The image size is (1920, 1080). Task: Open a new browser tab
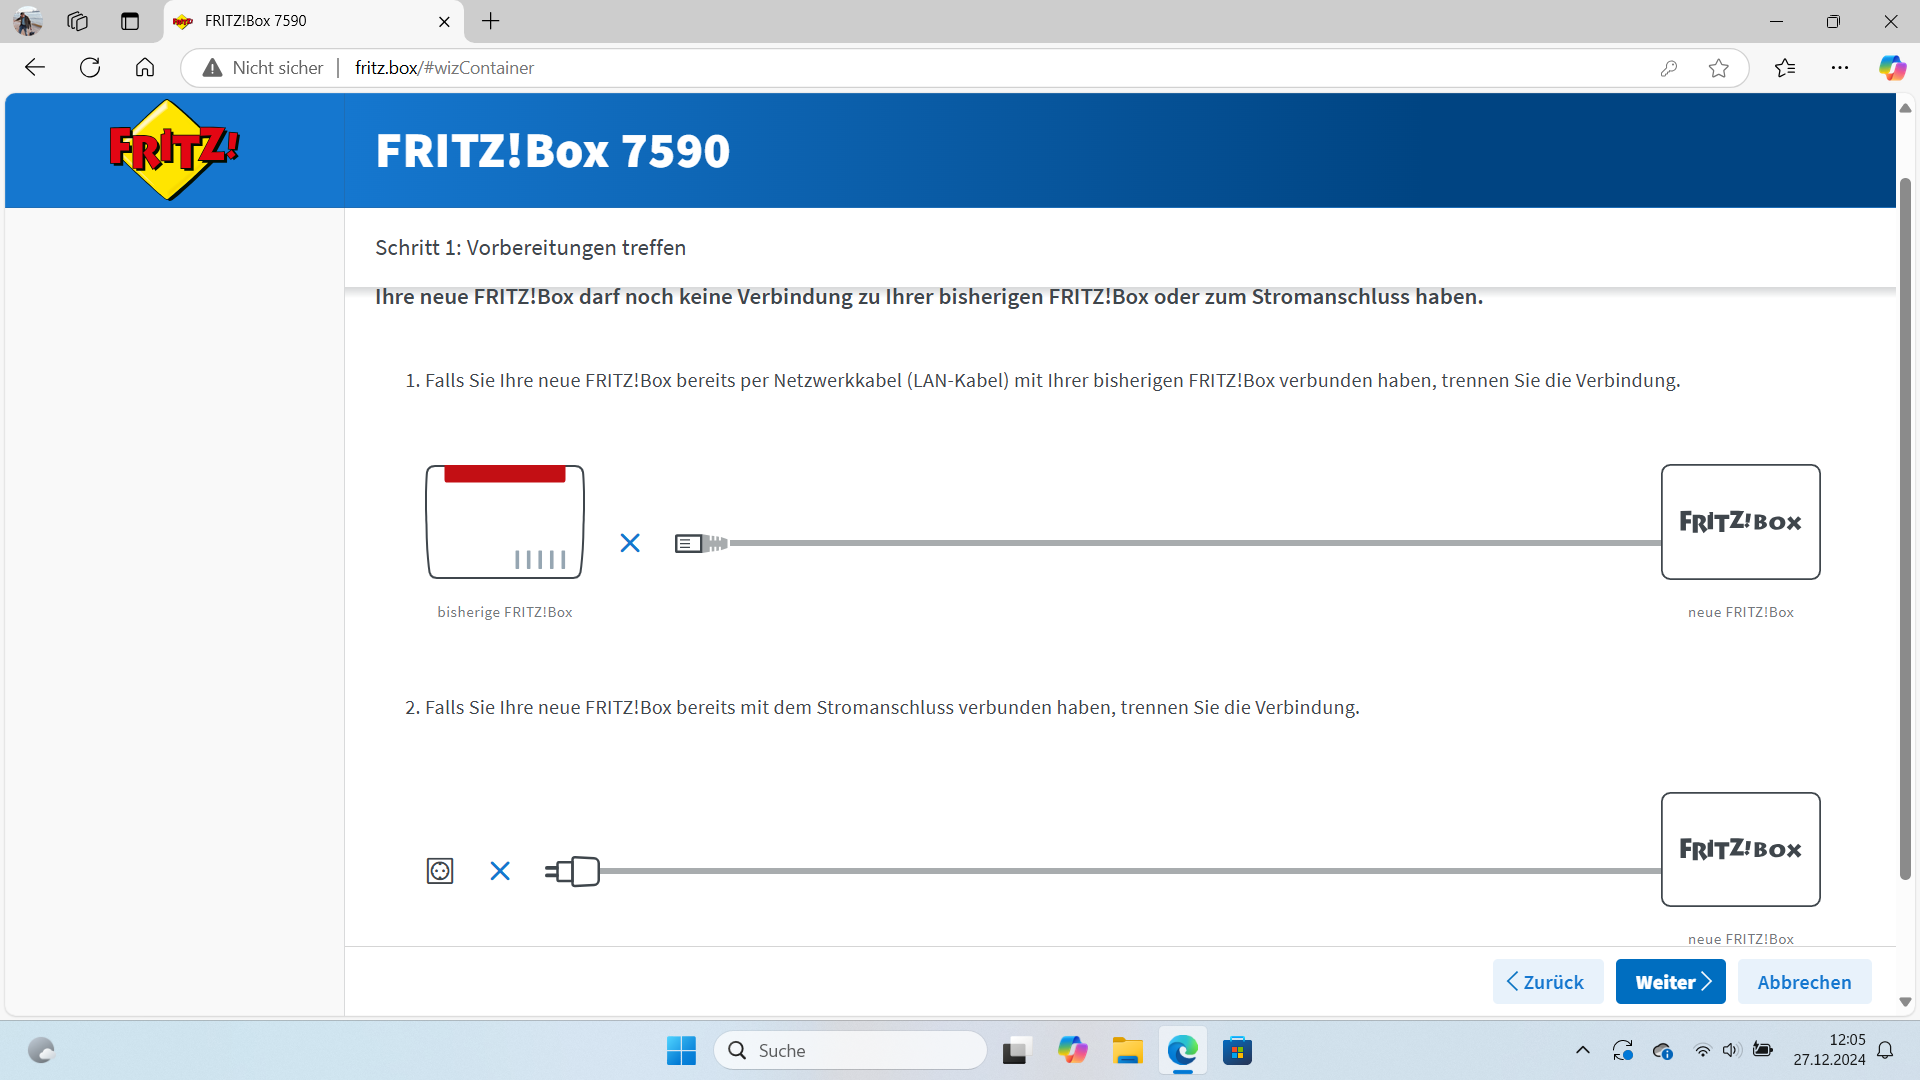pyautogui.click(x=490, y=21)
